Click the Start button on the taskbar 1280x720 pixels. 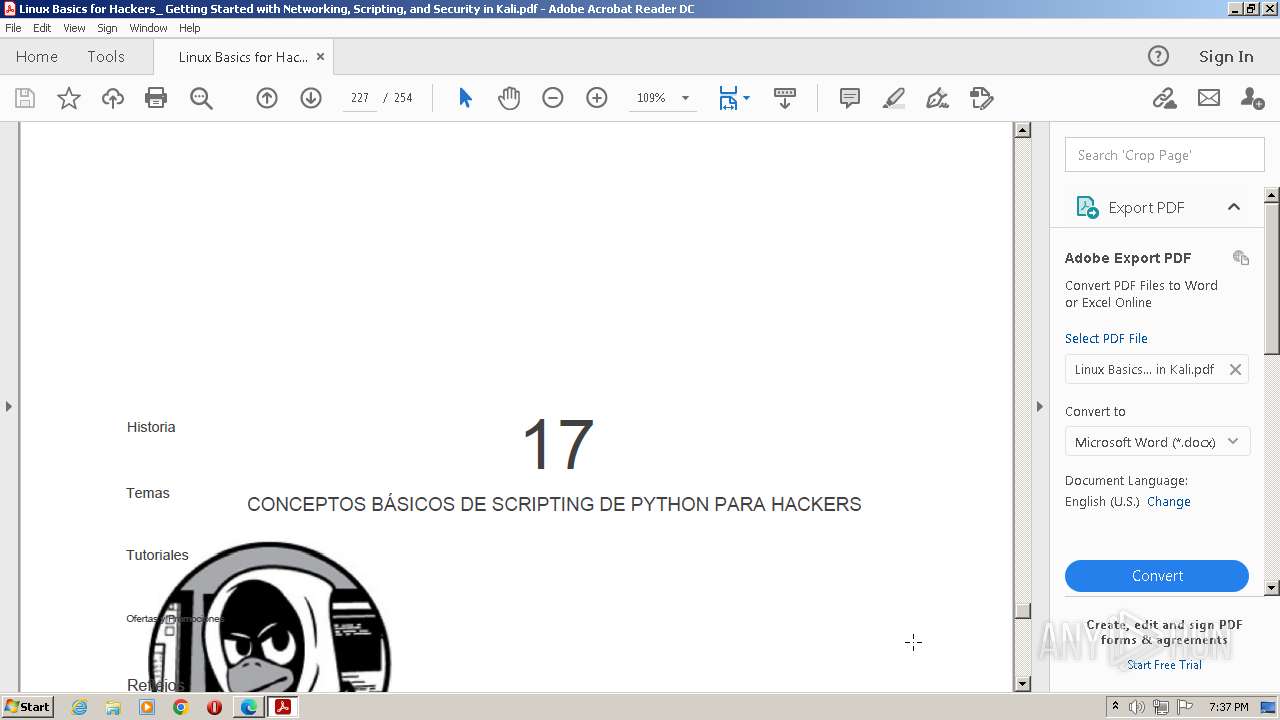point(27,707)
